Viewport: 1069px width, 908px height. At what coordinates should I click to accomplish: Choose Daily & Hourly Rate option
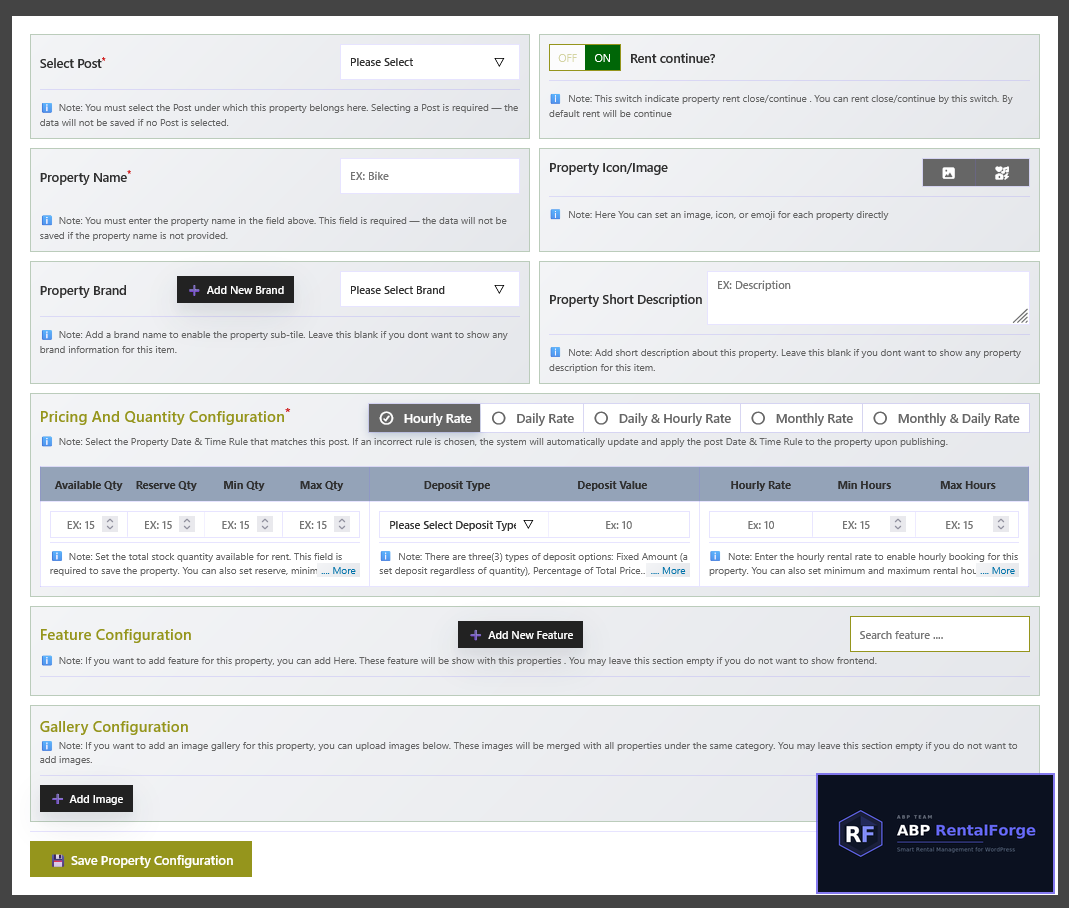tap(662, 419)
